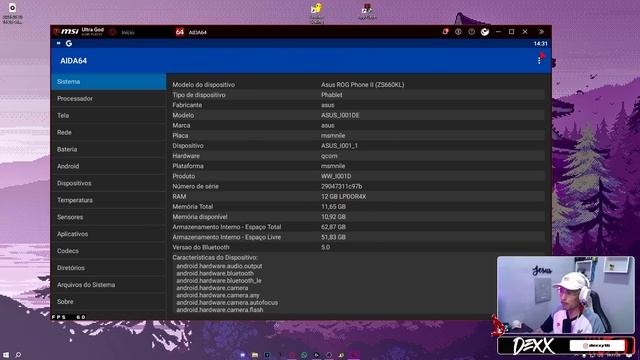640x360 pixels.
Task: Click the Modelo do dispositivo label
Action: point(203,85)
